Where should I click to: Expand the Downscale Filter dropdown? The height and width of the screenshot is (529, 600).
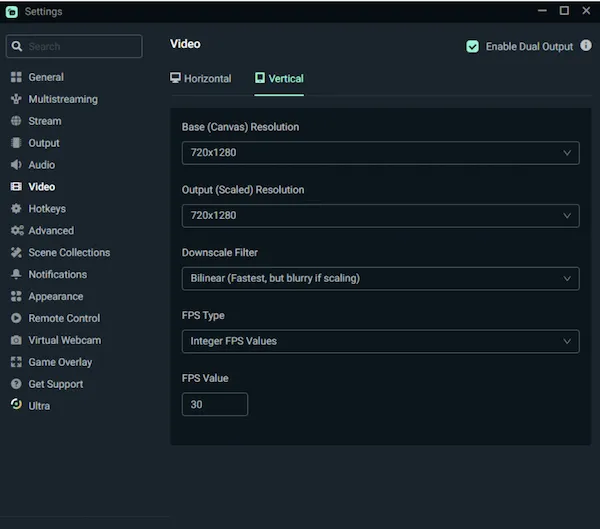tap(380, 279)
